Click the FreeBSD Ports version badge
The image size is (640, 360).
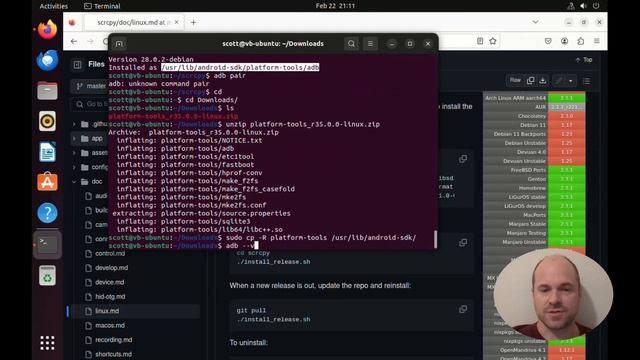click(567, 170)
